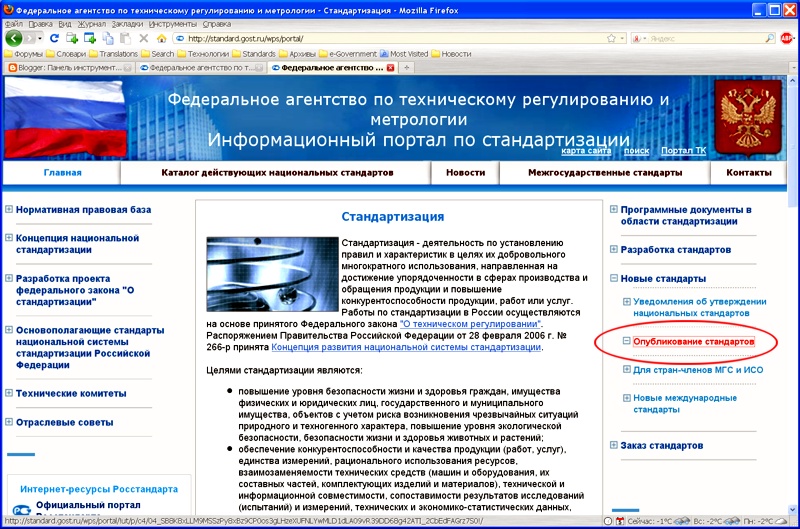
Task: Select Опубликование стандартов tree item
Action: pos(693,341)
